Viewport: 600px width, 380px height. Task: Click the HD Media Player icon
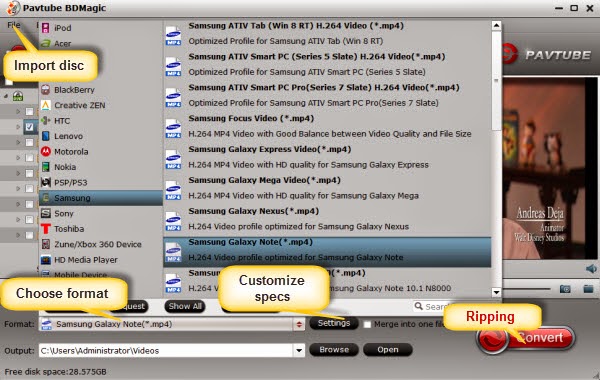point(46,260)
